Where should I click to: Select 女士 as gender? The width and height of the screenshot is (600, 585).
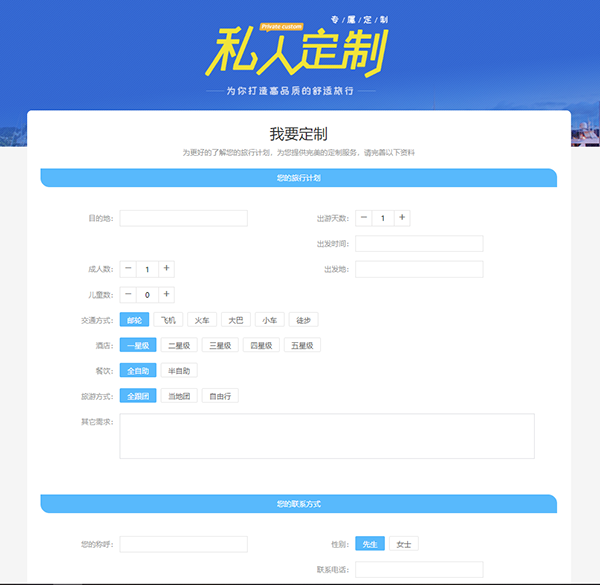404,544
